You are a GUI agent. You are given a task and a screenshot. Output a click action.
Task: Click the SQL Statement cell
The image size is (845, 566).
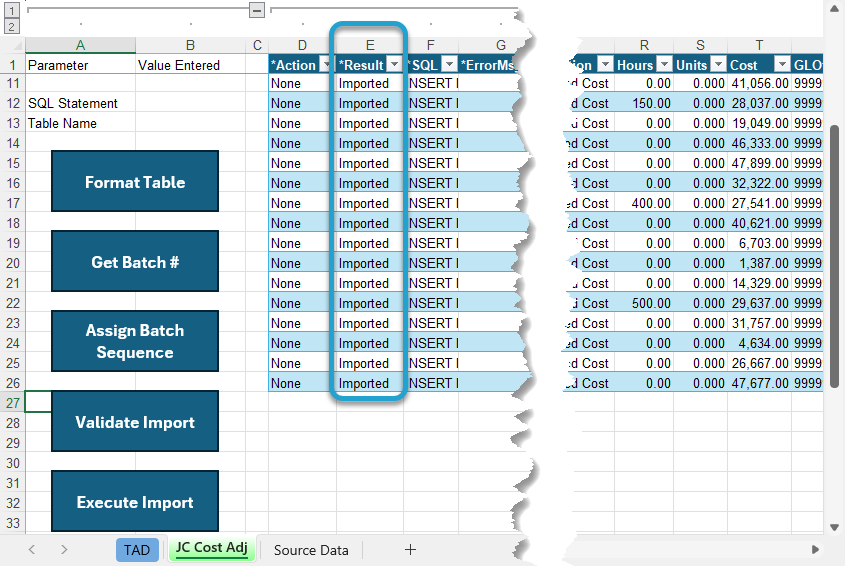click(80, 103)
